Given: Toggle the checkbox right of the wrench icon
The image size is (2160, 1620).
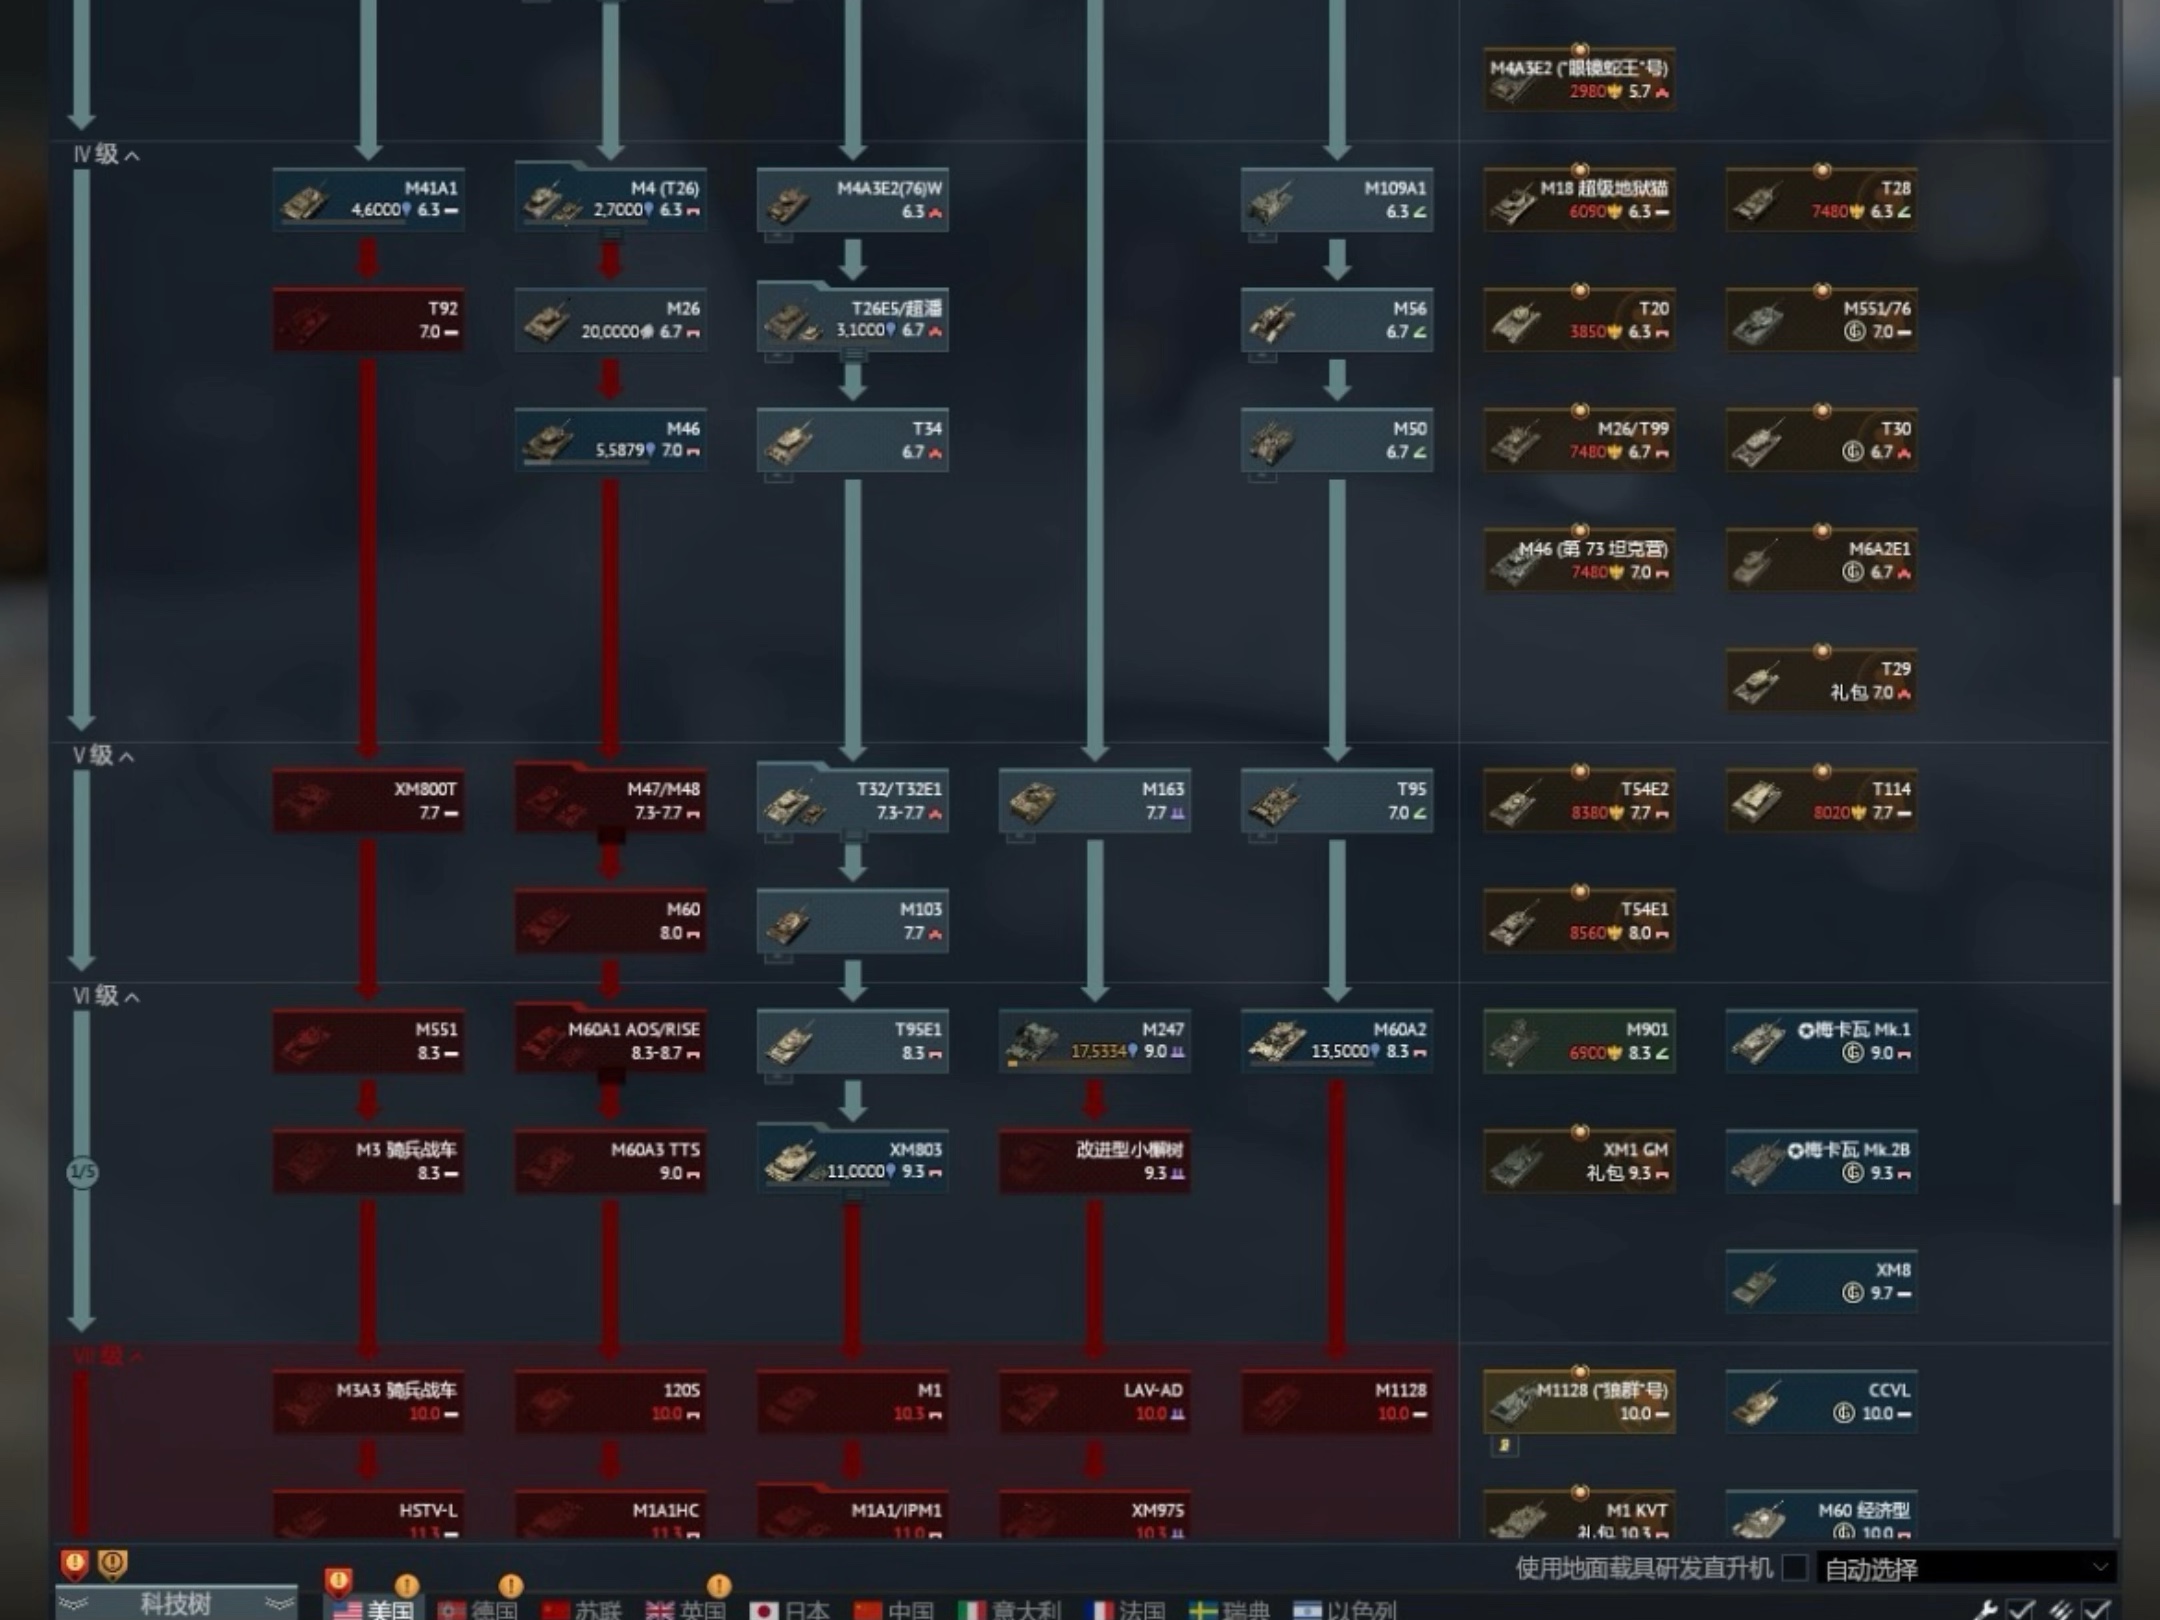Looking at the screenshot, I should pyautogui.click(x=2023, y=1608).
